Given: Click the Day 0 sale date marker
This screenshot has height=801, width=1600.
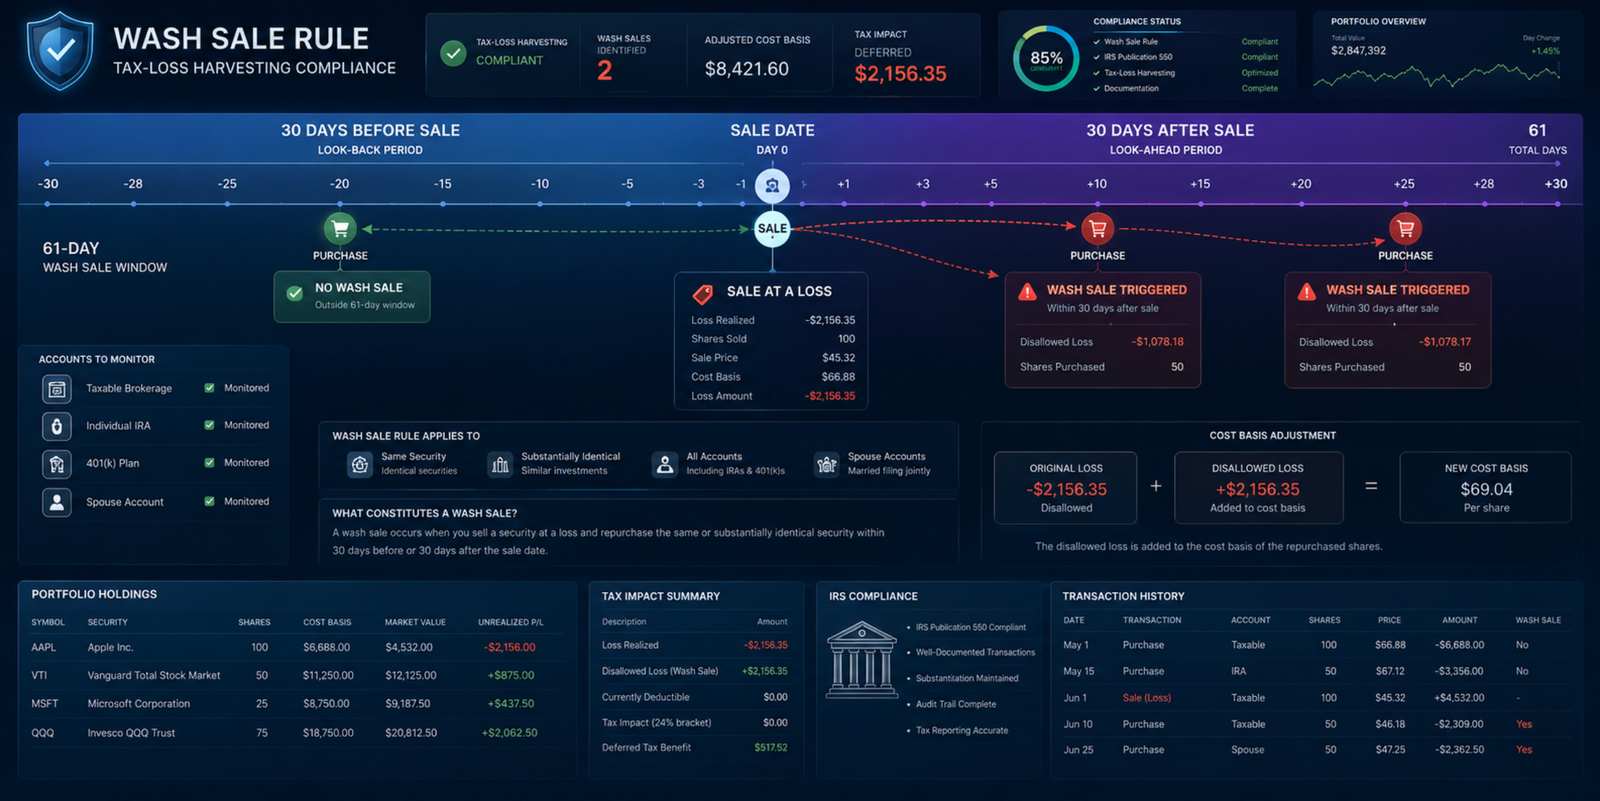Looking at the screenshot, I should point(772,186).
